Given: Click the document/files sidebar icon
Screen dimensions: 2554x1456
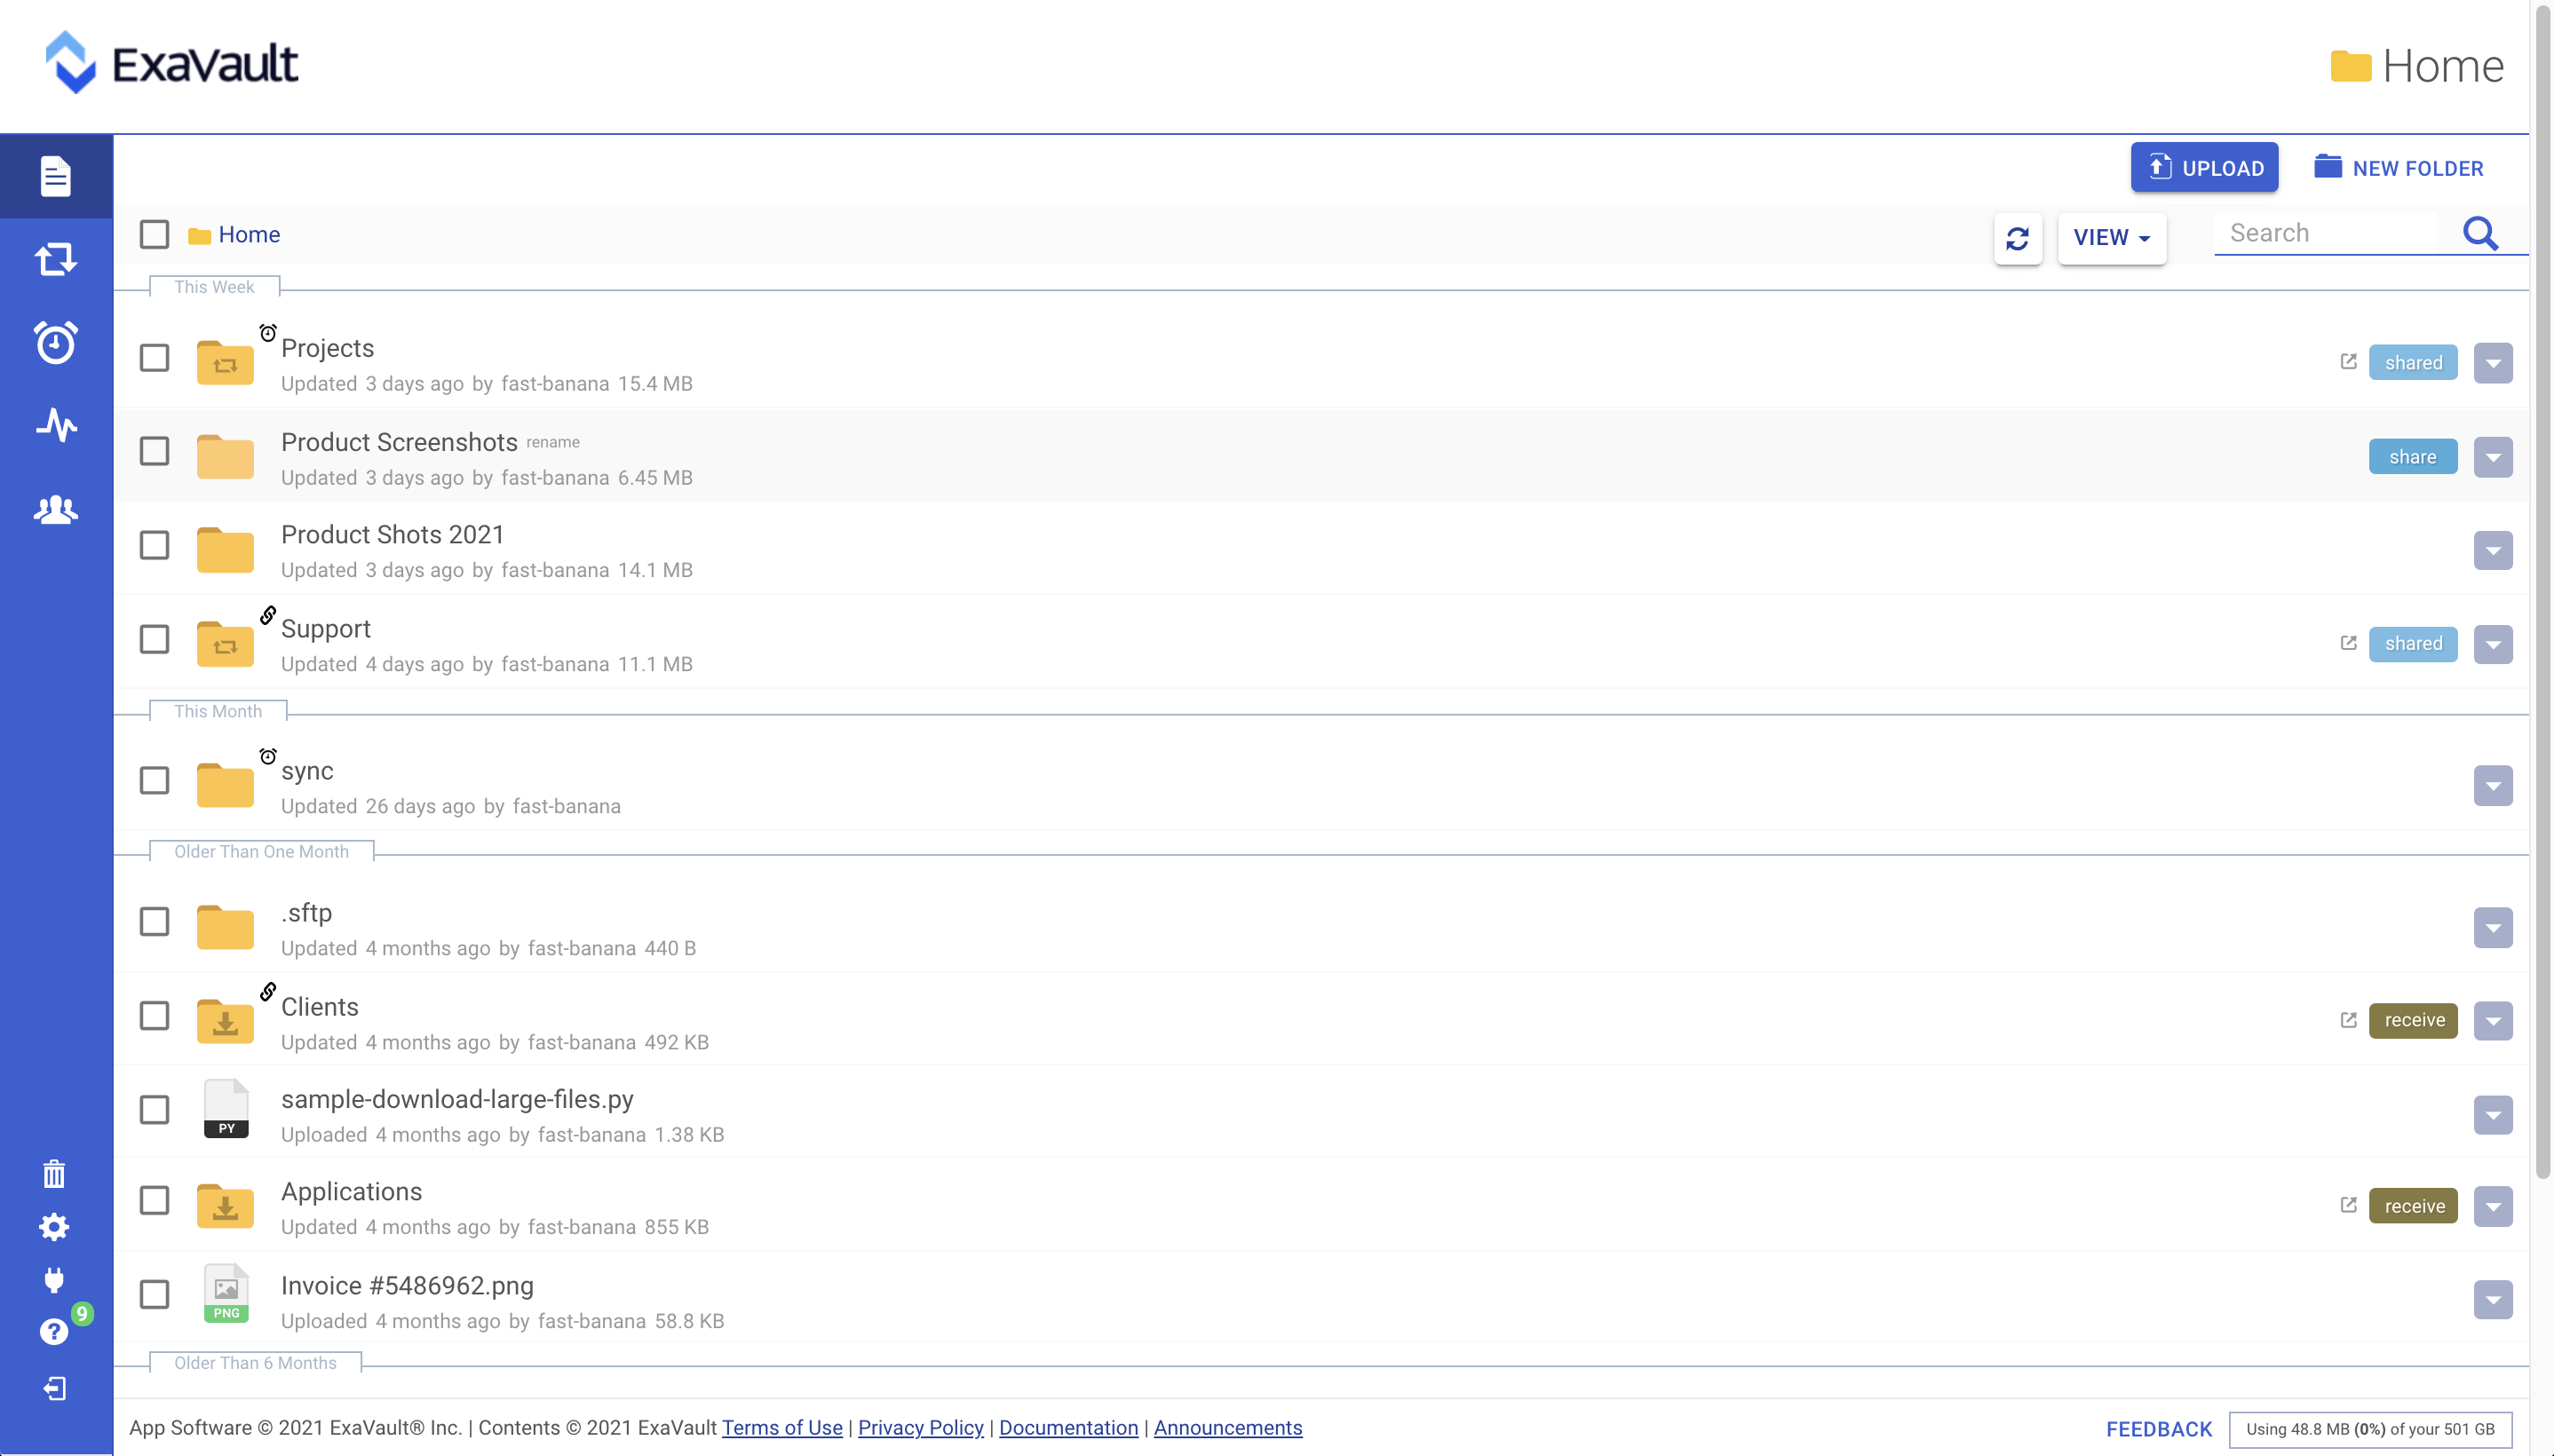Looking at the screenshot, I should pyautogui.click(x=56, y=174).
